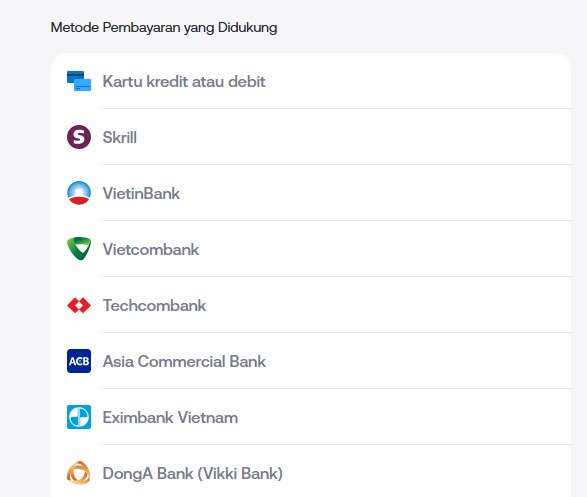Choose the Skrill payment label

[120, 137]
